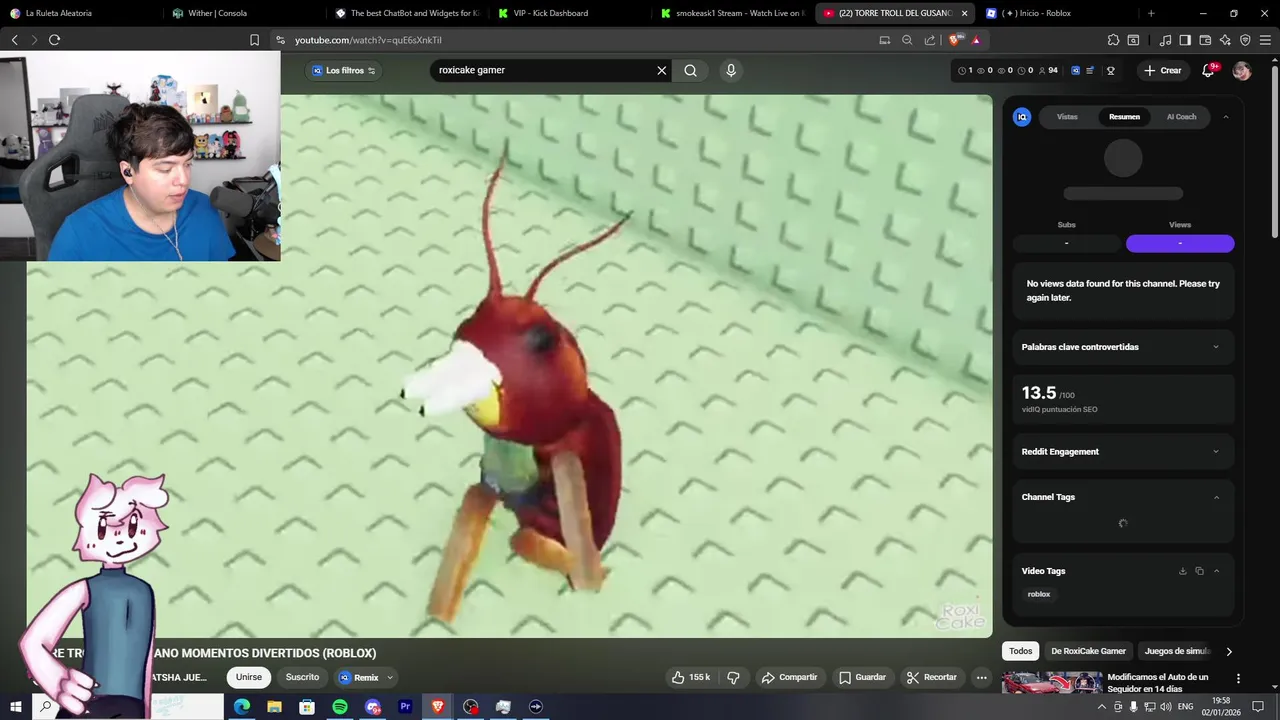This screenshot has height=720, width=1280.
Task: Click the roblox video tag
Action: point(1039,594)
